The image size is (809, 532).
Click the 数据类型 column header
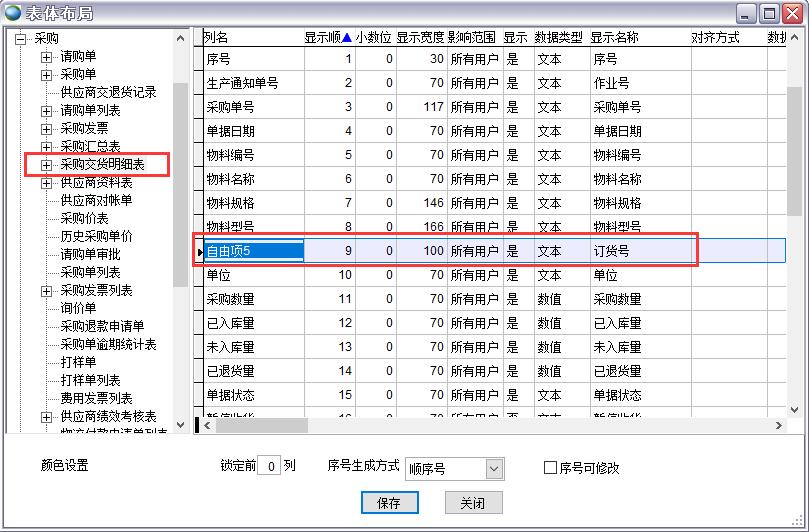pyautogui.click(x=558, y=38)
